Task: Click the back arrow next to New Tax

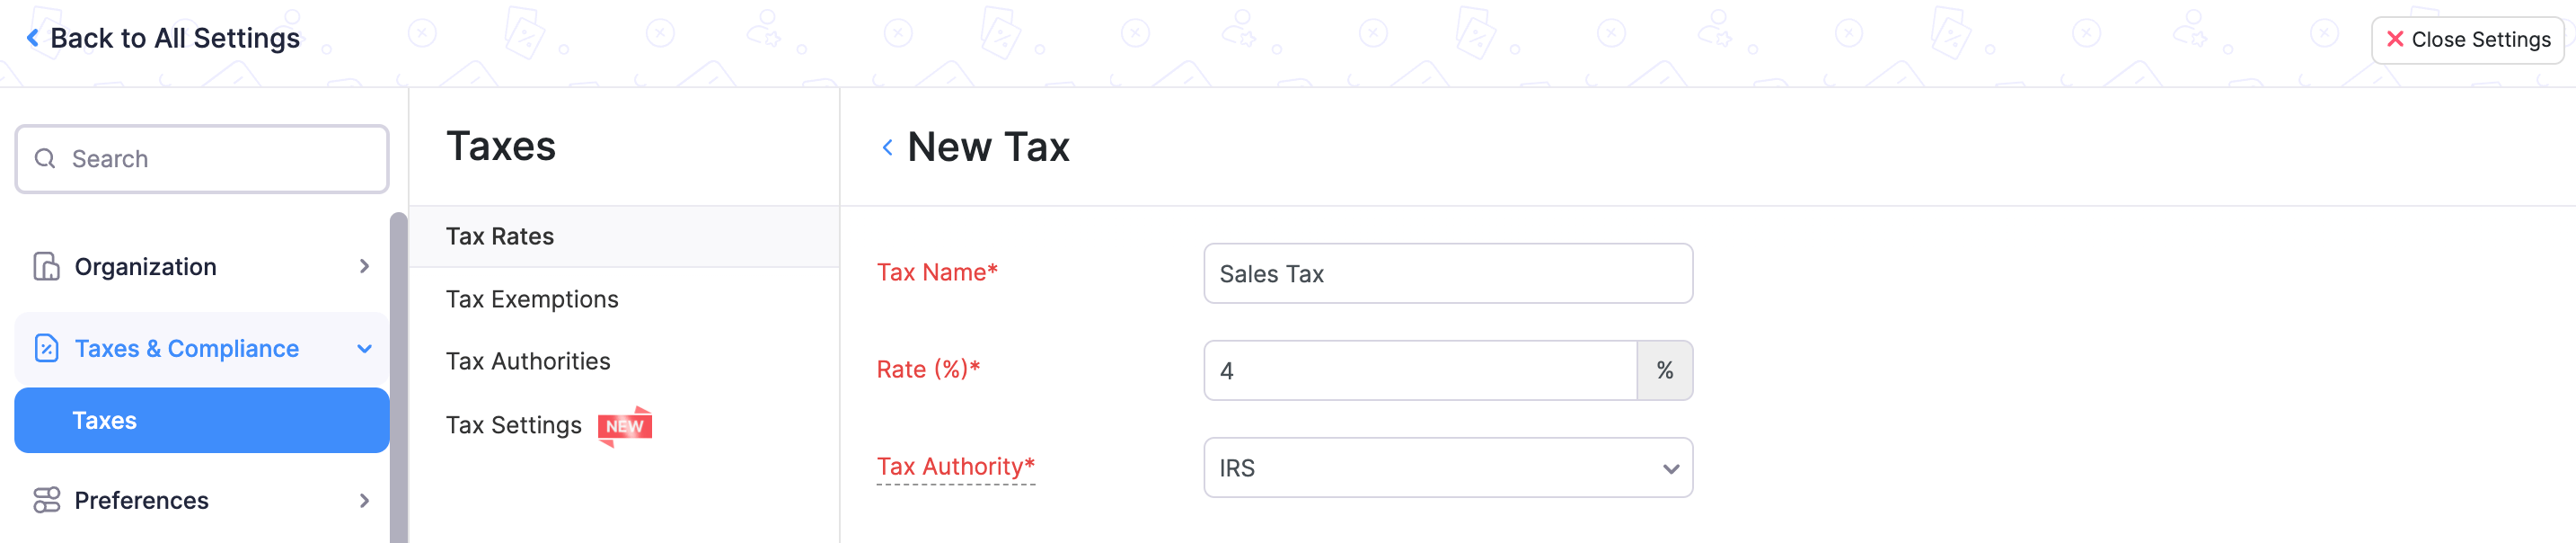Action: pos(888,147)
